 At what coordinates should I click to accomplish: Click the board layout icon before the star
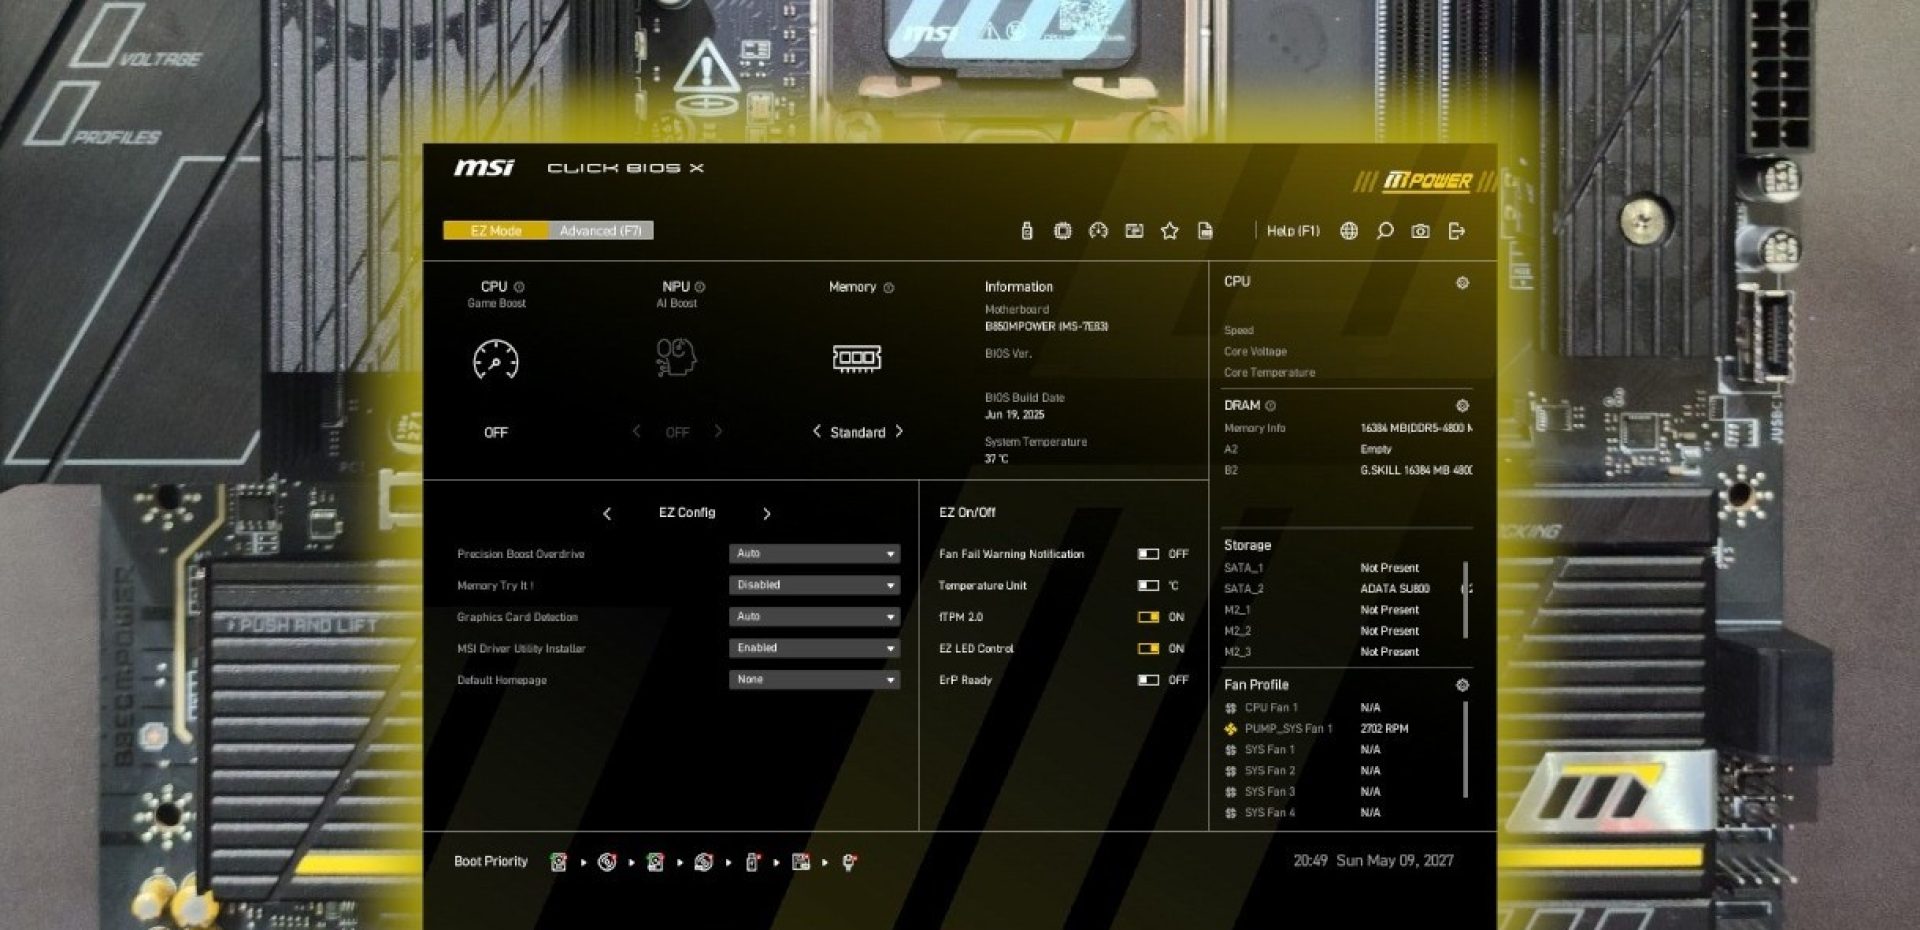(1134, 231)
